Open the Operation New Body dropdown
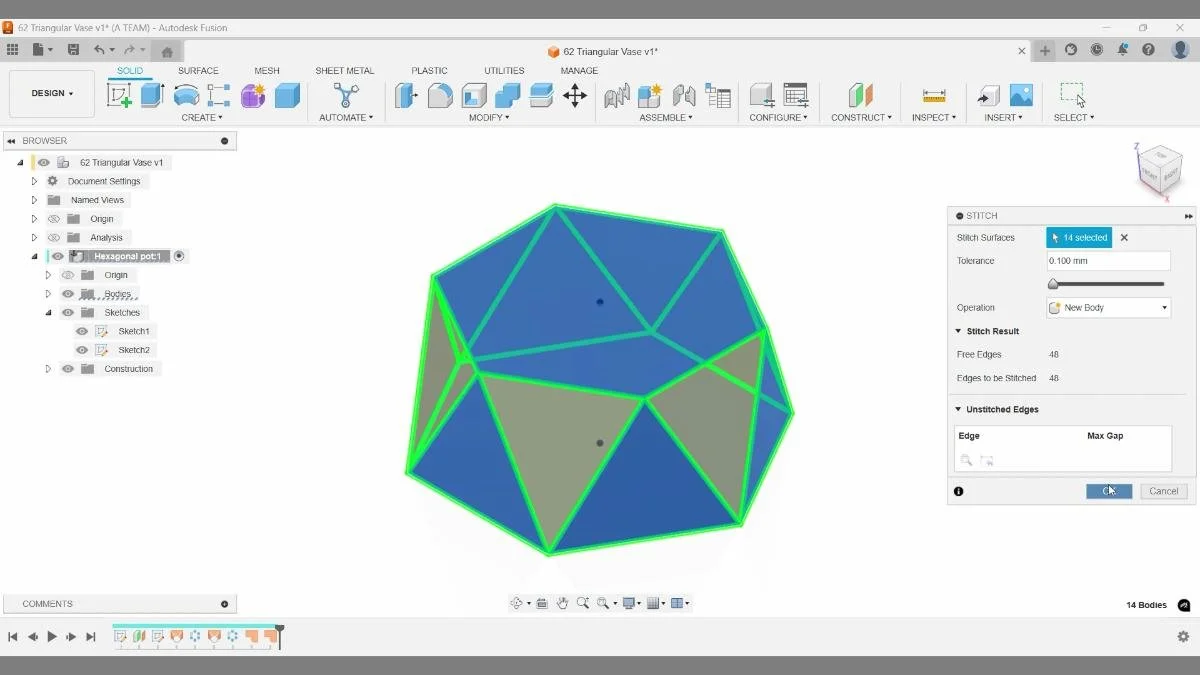 click(1108, 308)
